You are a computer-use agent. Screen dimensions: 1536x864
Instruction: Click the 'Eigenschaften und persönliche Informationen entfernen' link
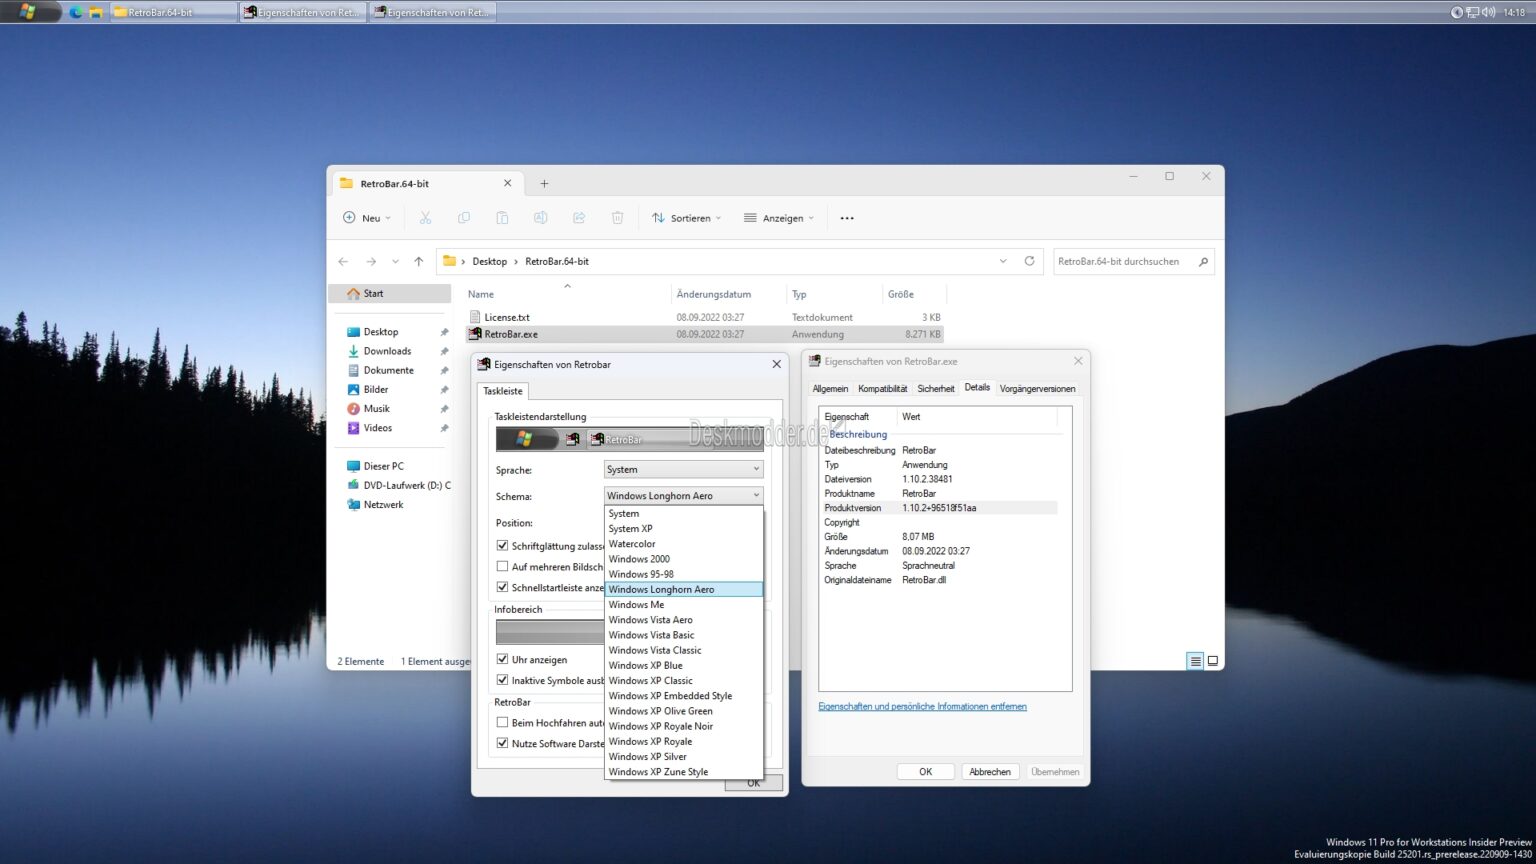921,706
